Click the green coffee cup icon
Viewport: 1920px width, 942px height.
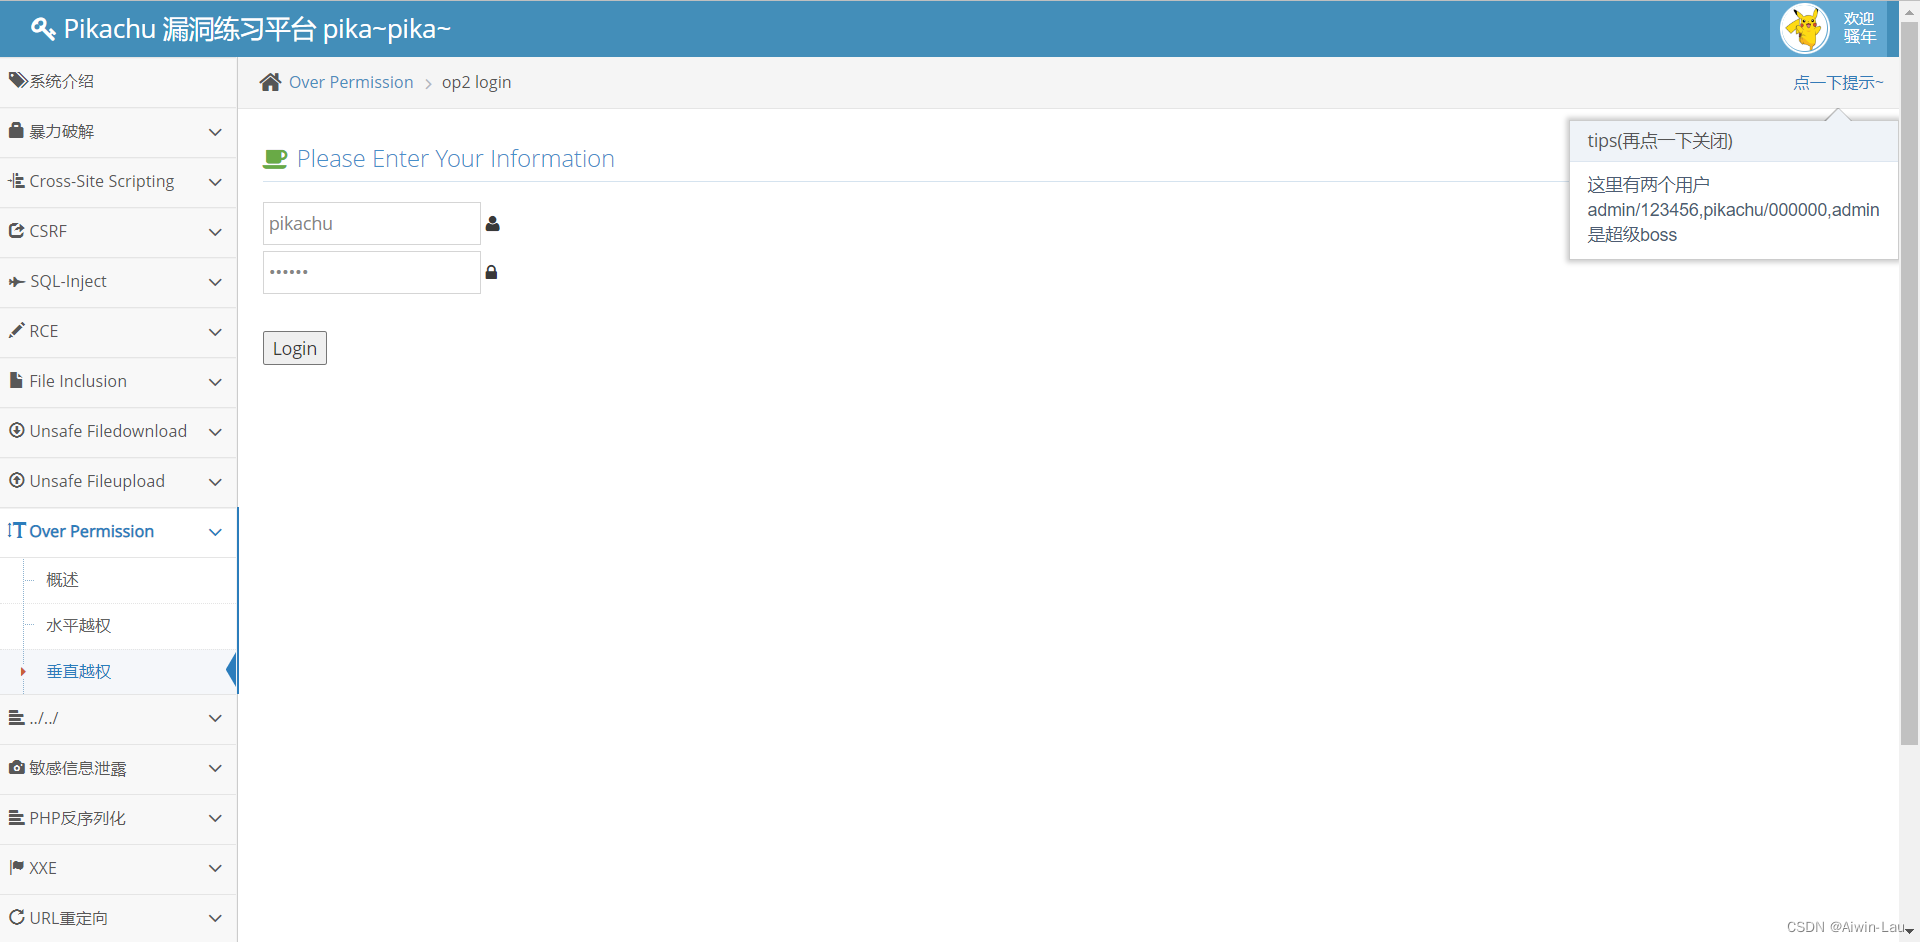tap(275, 159)
